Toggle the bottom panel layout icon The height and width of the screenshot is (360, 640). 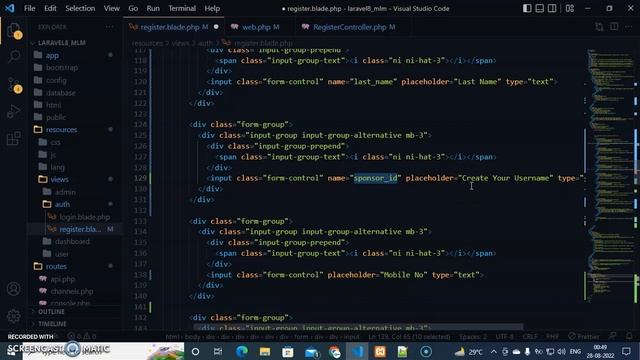(540, 8)
